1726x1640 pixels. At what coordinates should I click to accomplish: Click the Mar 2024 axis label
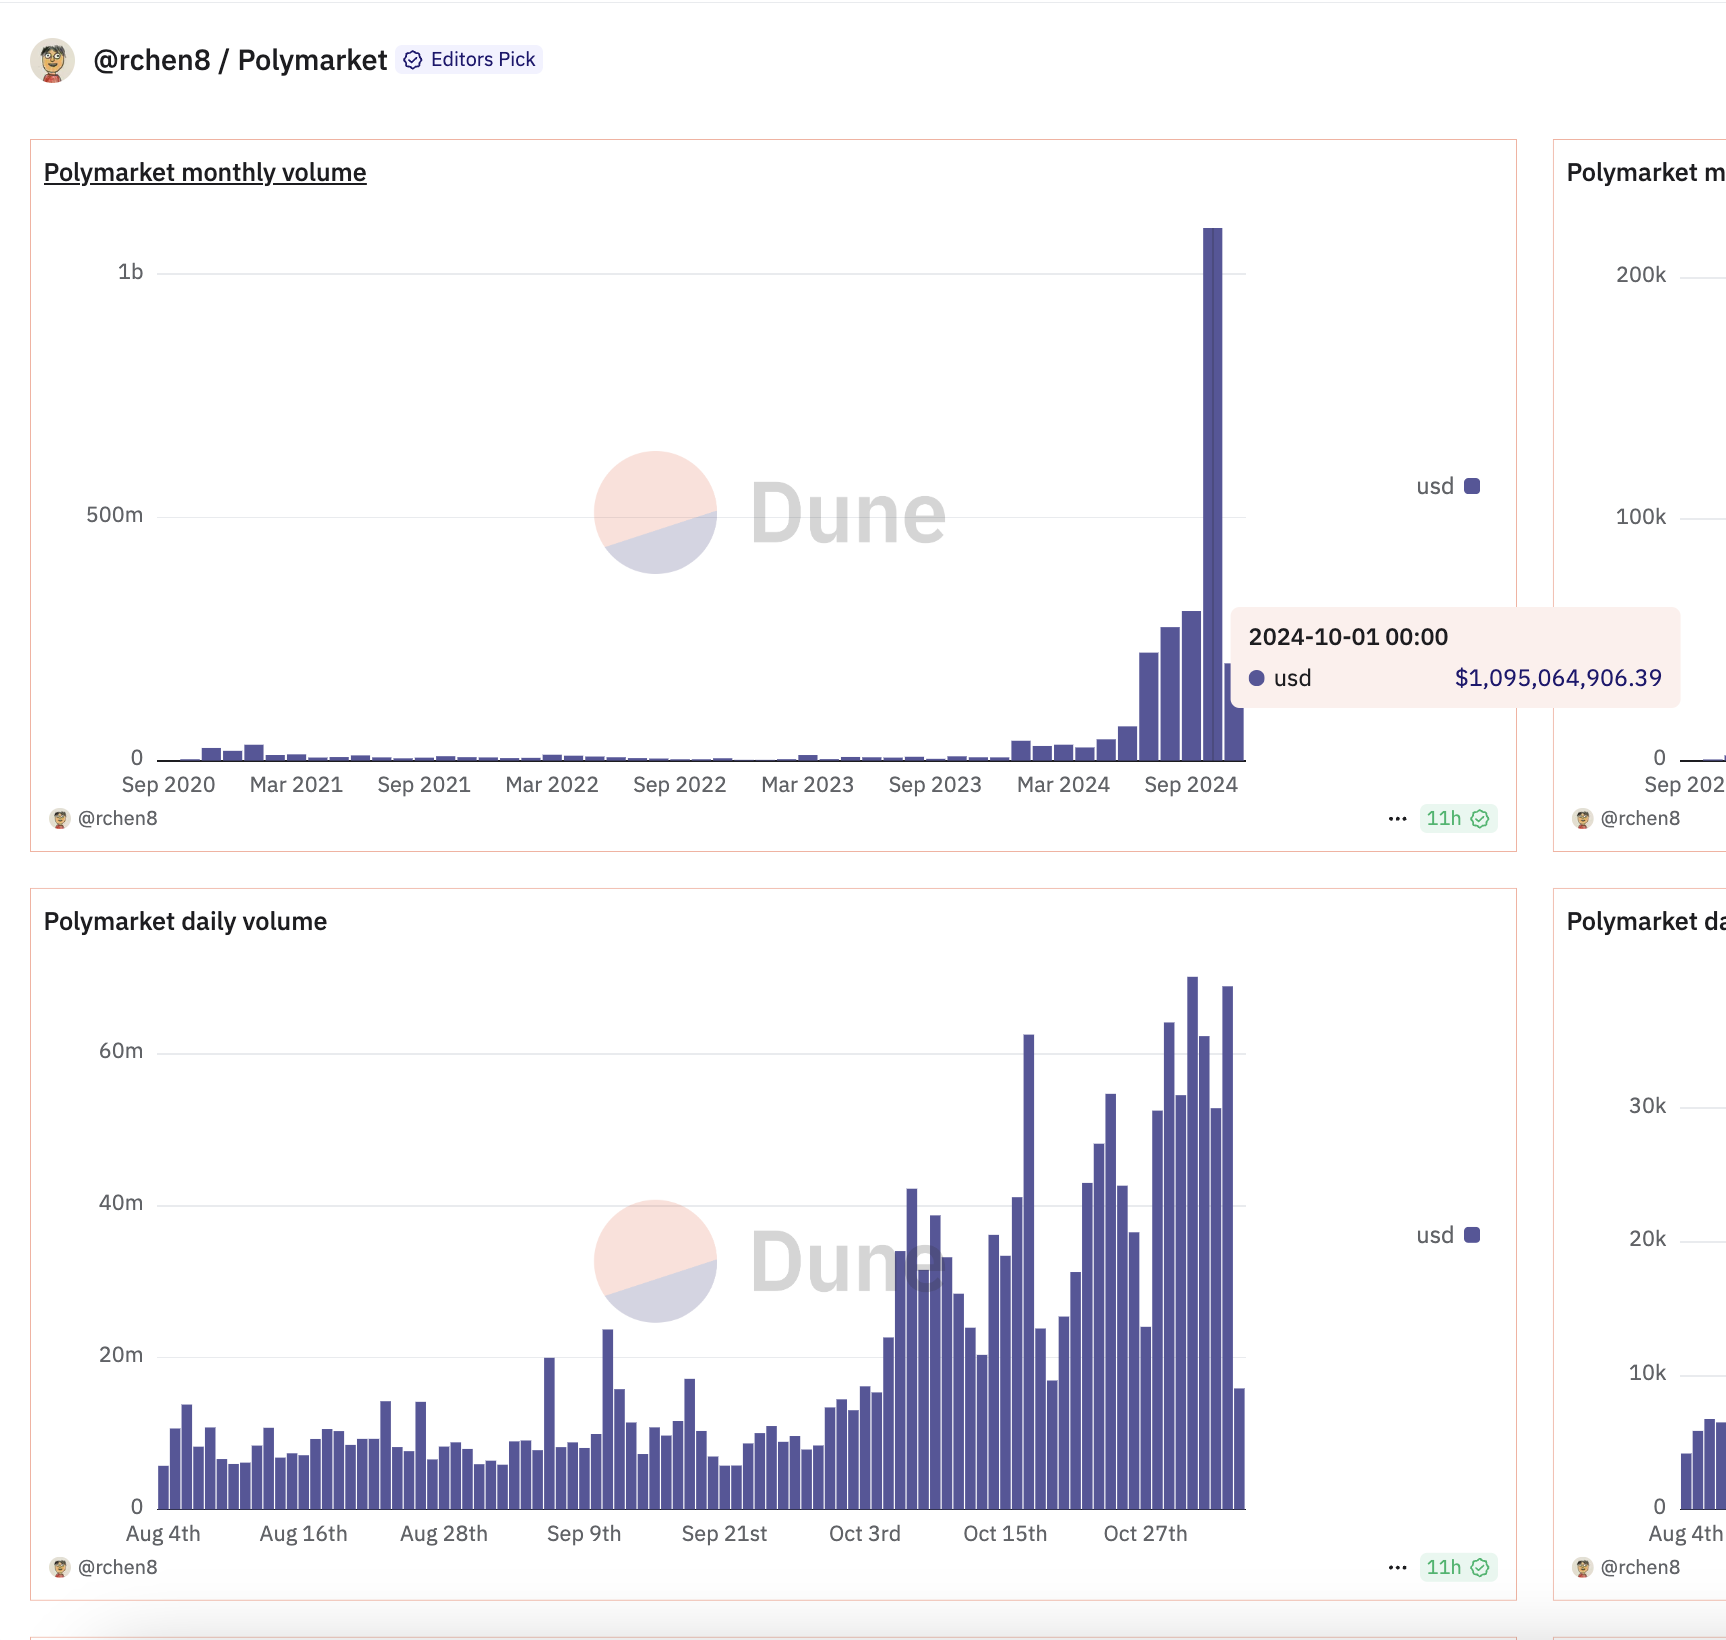click(x=1063, y=785)
